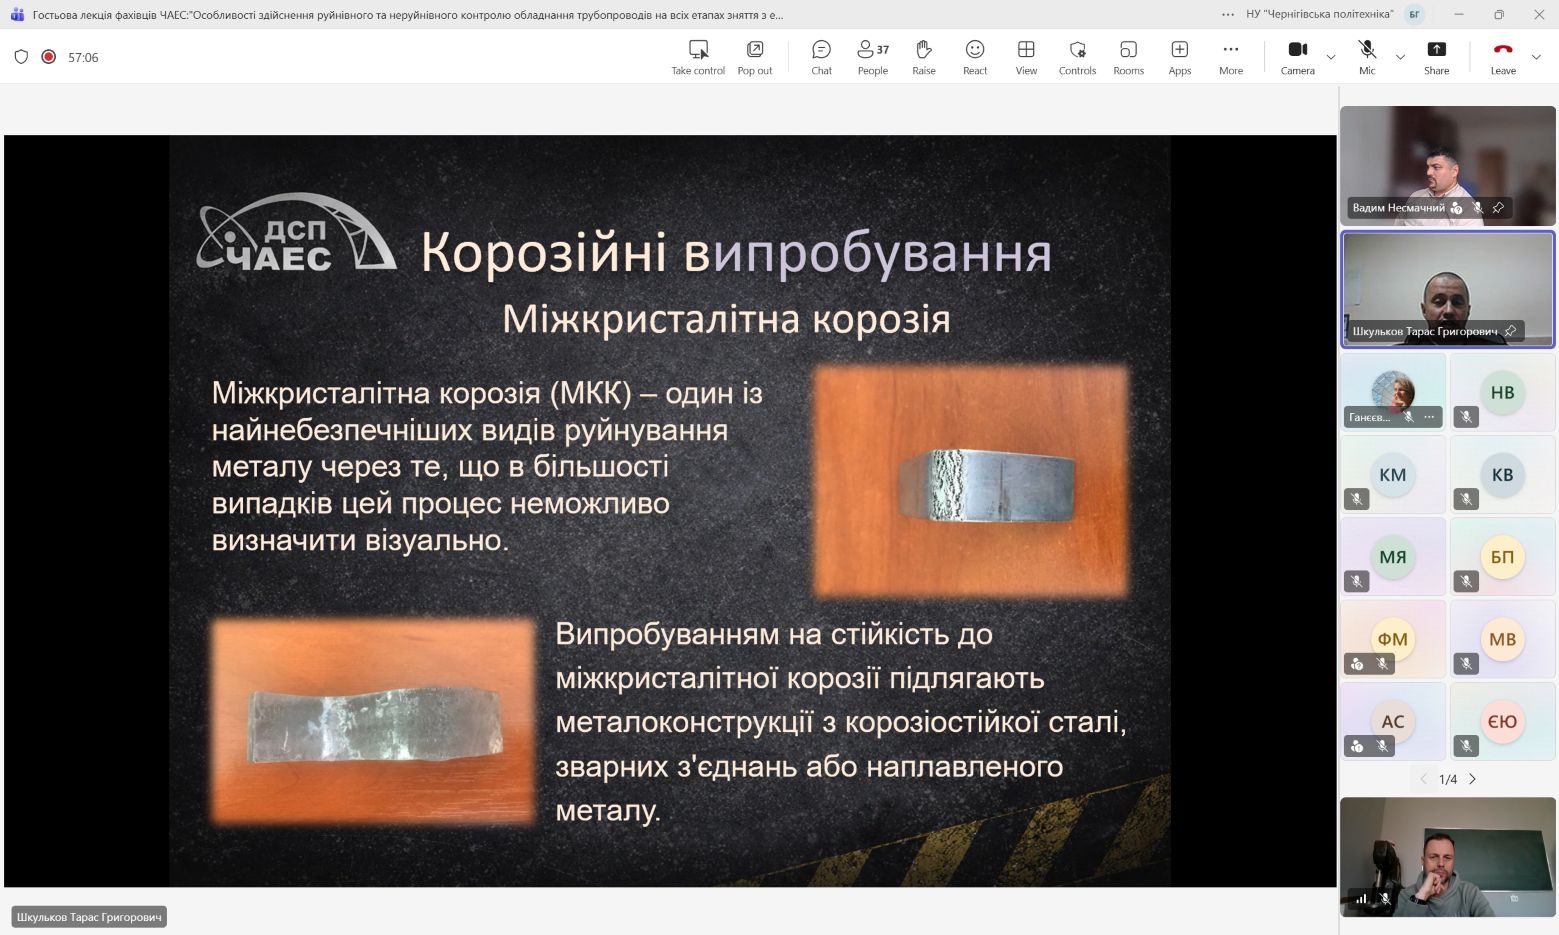
Task: Expand the Mic options dropdown arrow
Action: click(x=1400, y=57)
